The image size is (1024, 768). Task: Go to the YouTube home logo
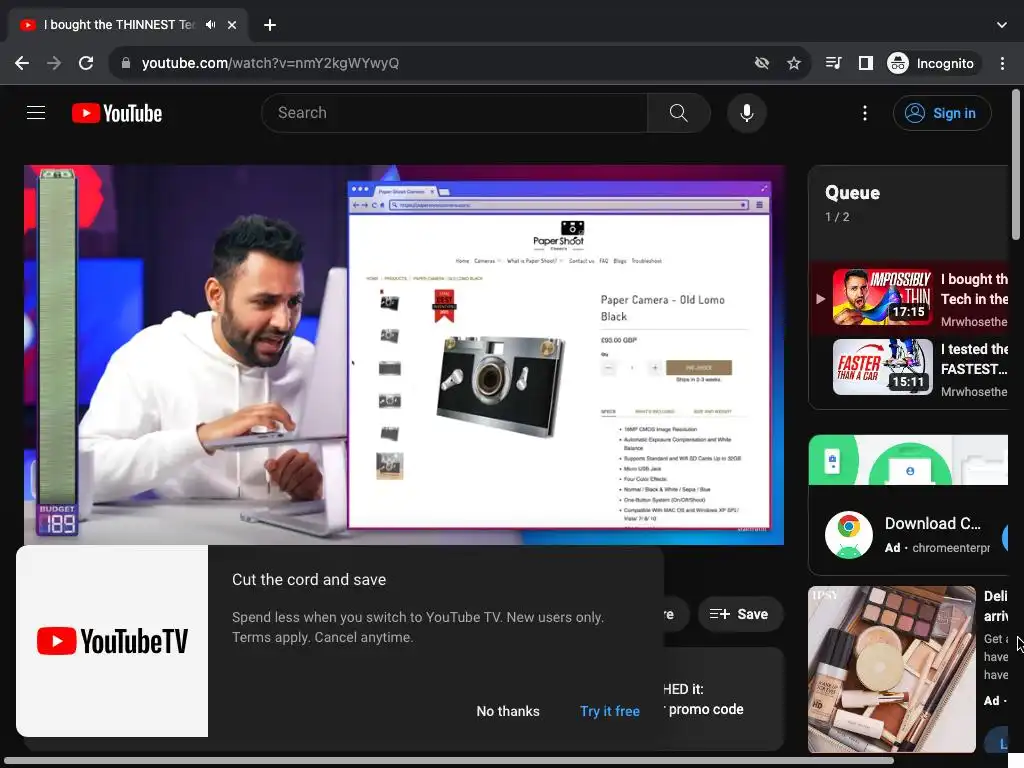(x=117, y=113)
